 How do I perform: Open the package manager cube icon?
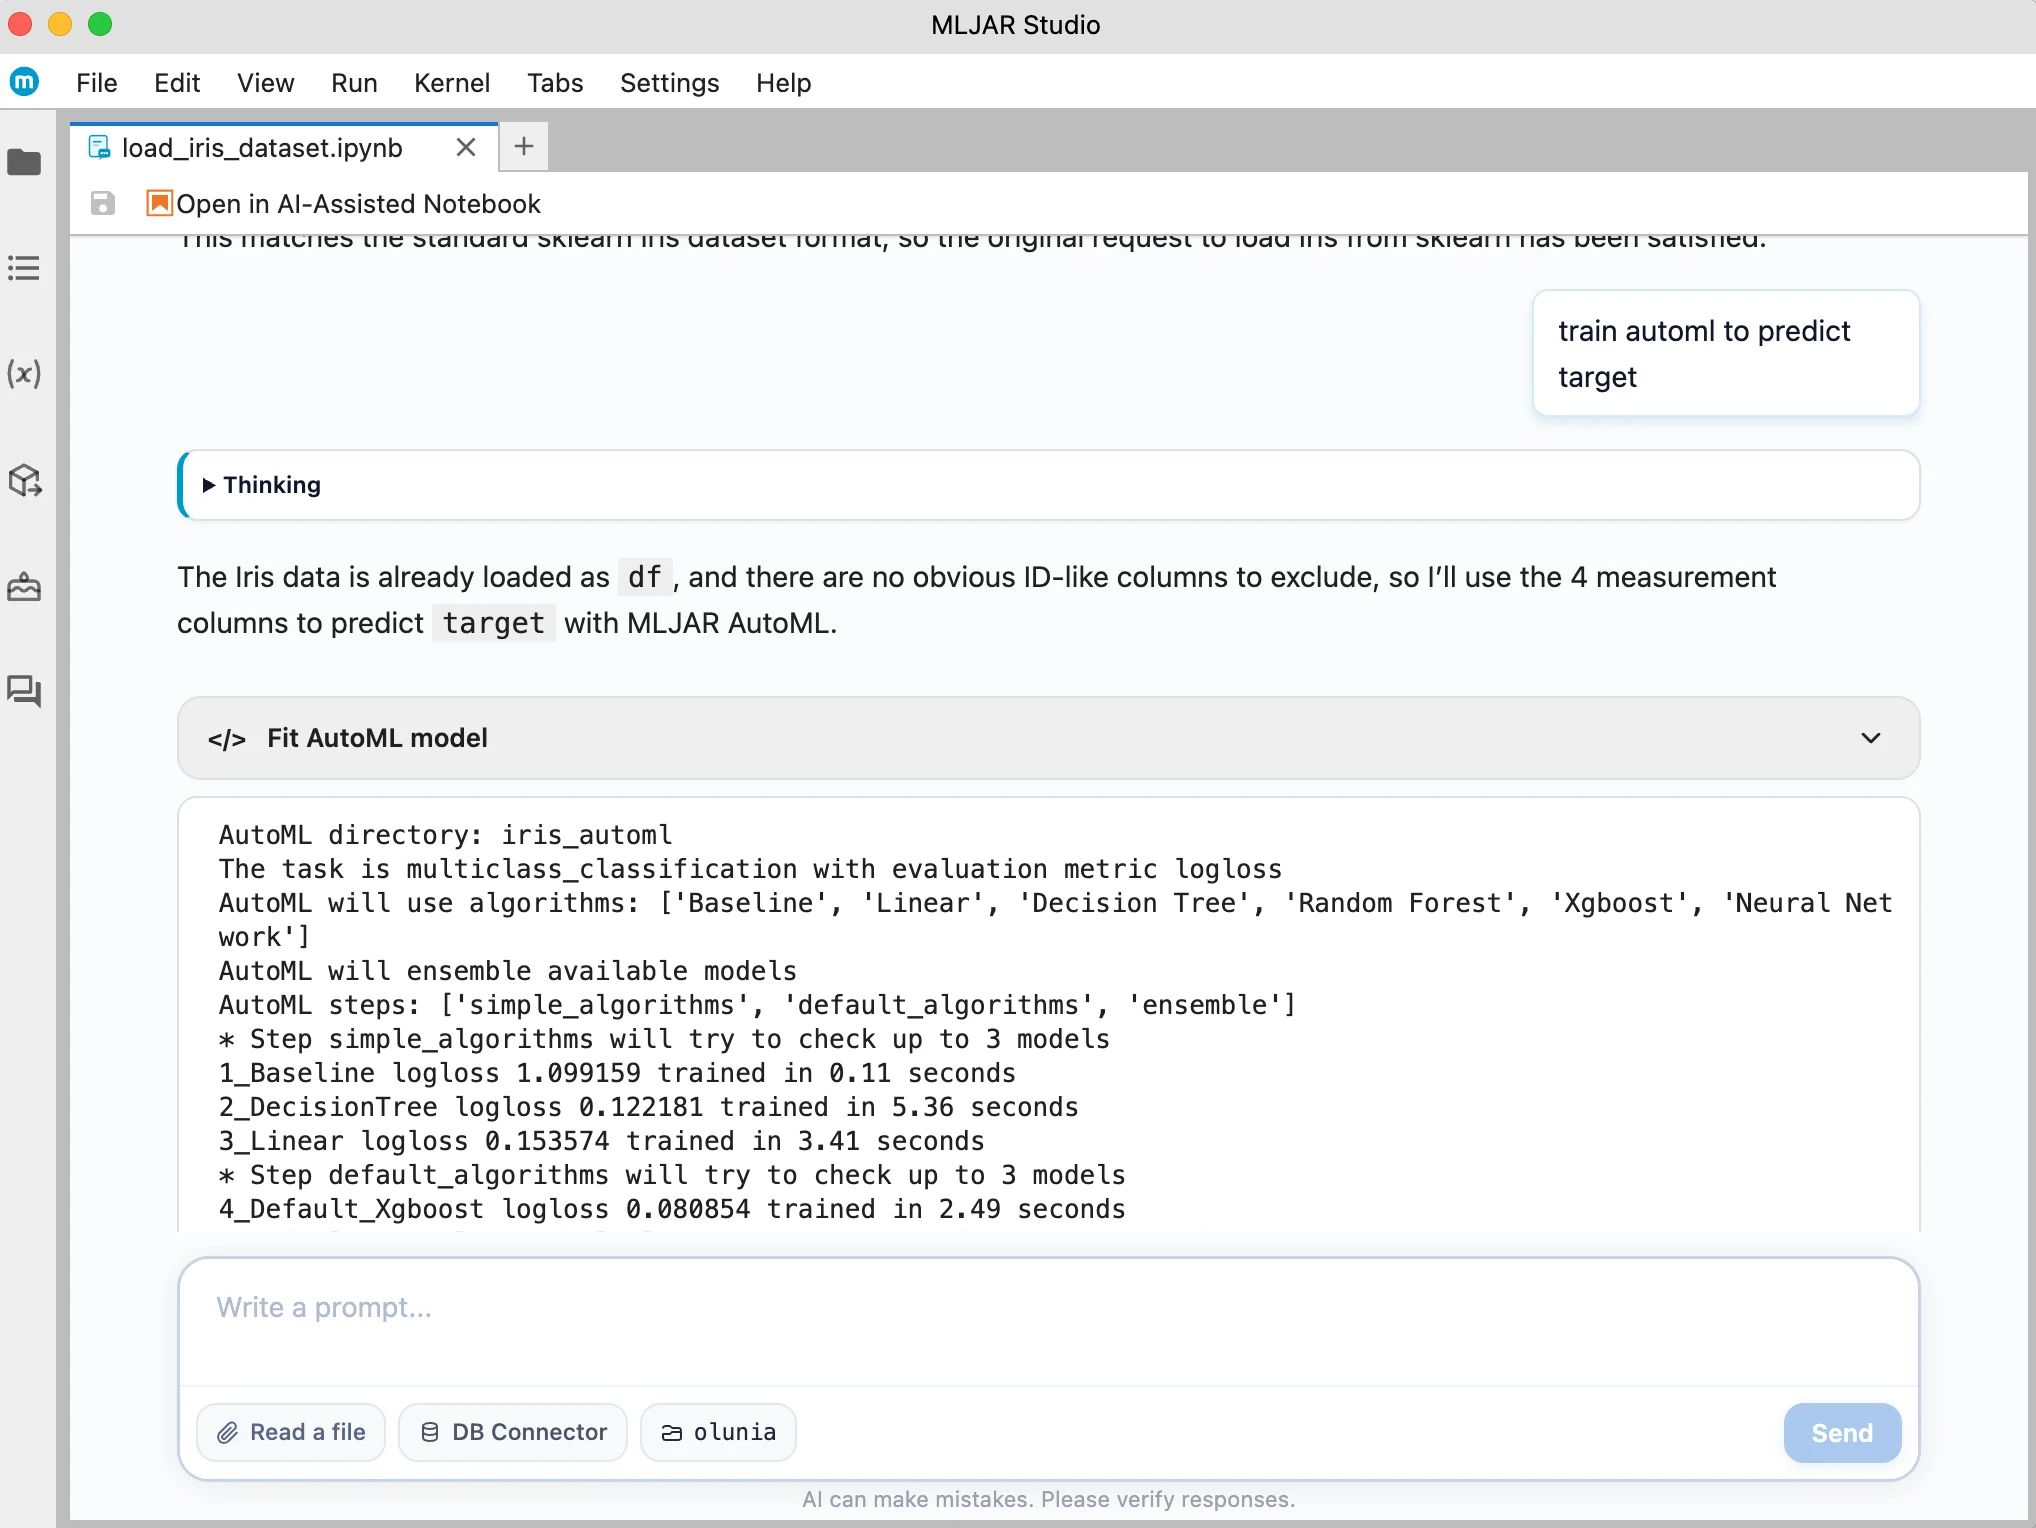tap(24, 481)
